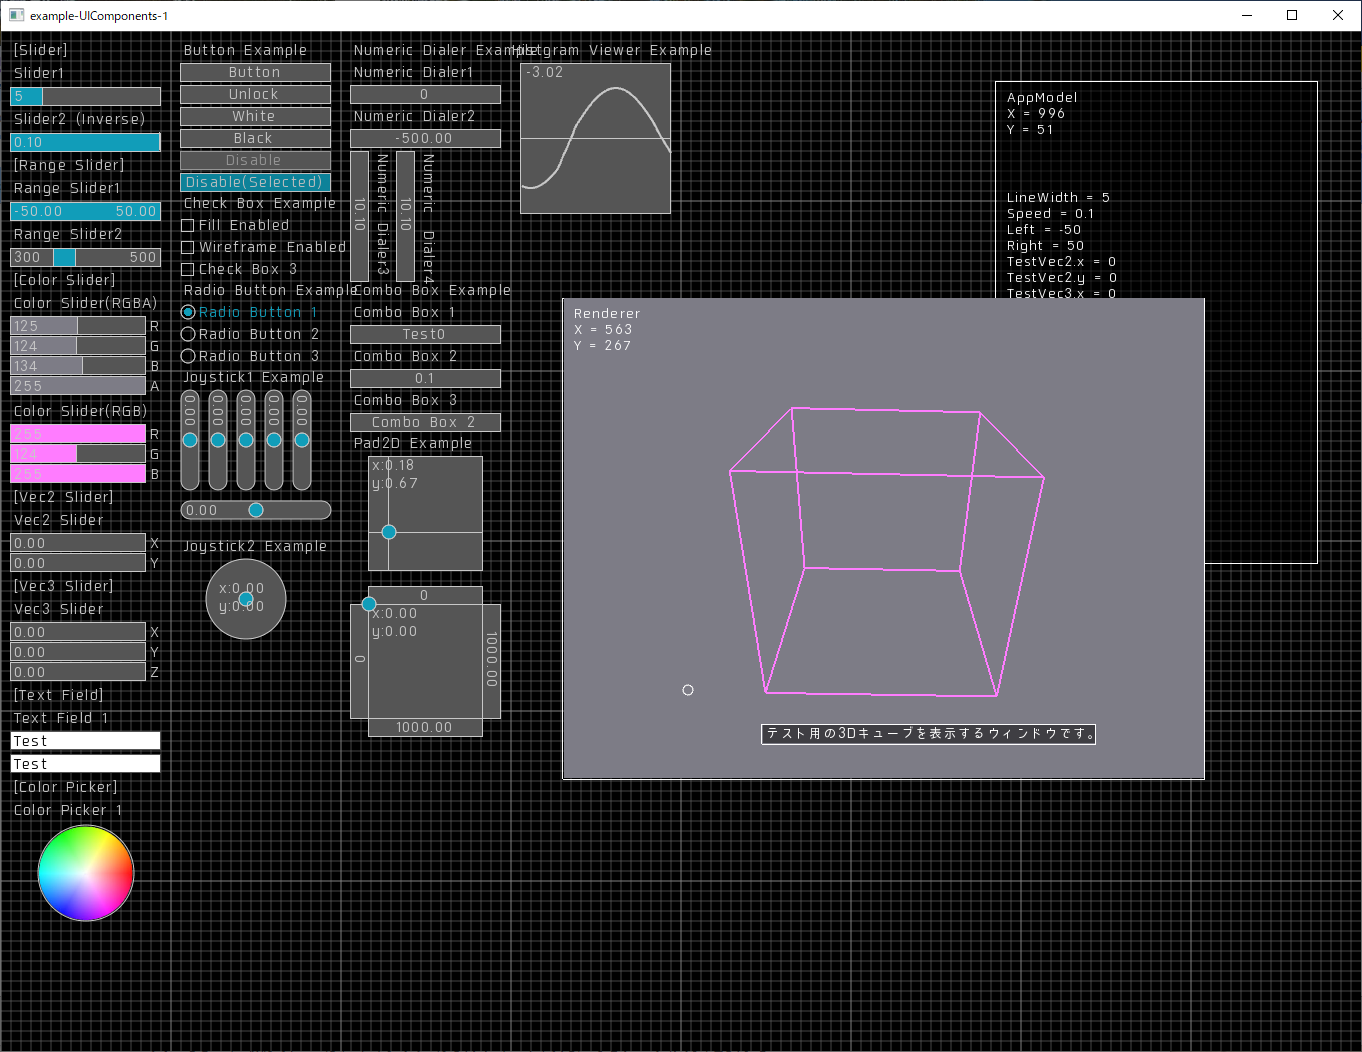Screen dimensions: 1362x1052
Task: Click the Disable(Selected) button
Action: click(x=255, y=182)
